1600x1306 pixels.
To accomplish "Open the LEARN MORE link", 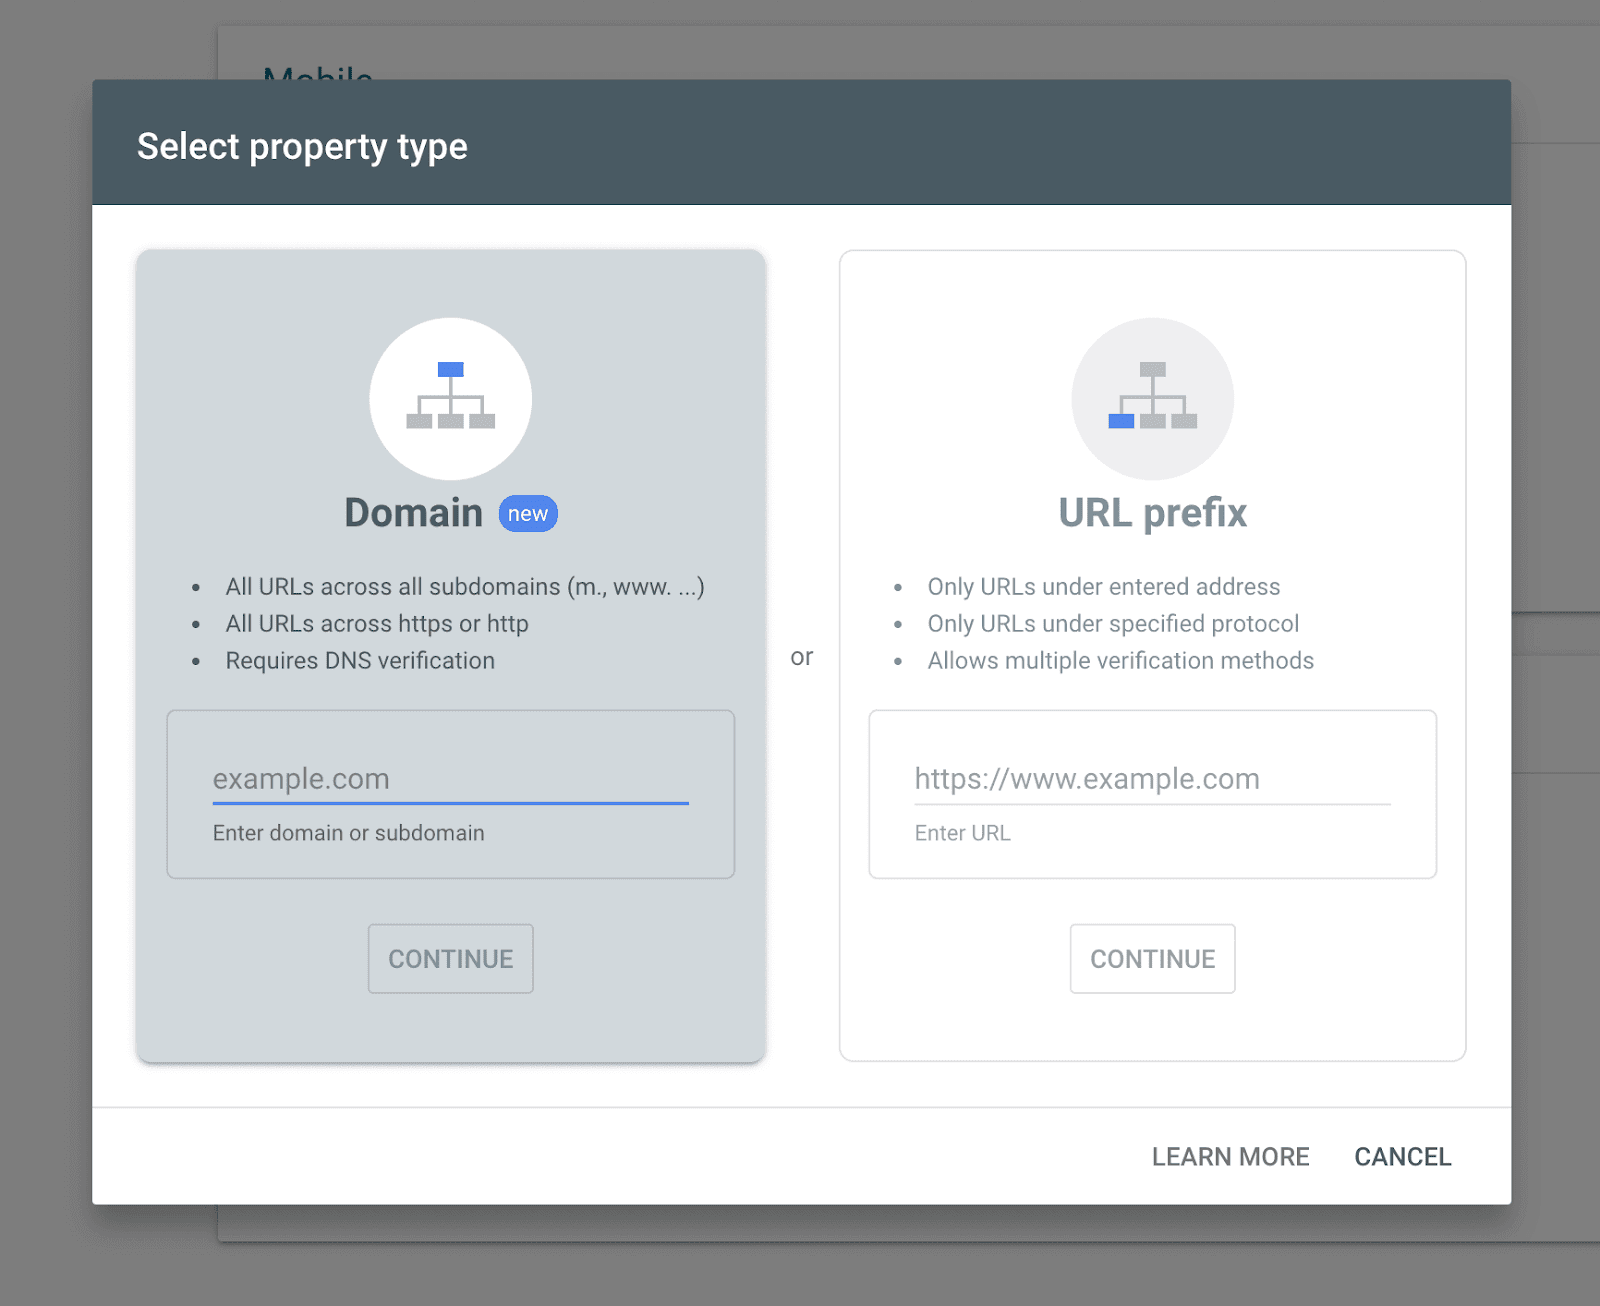I will 1230,1157.
